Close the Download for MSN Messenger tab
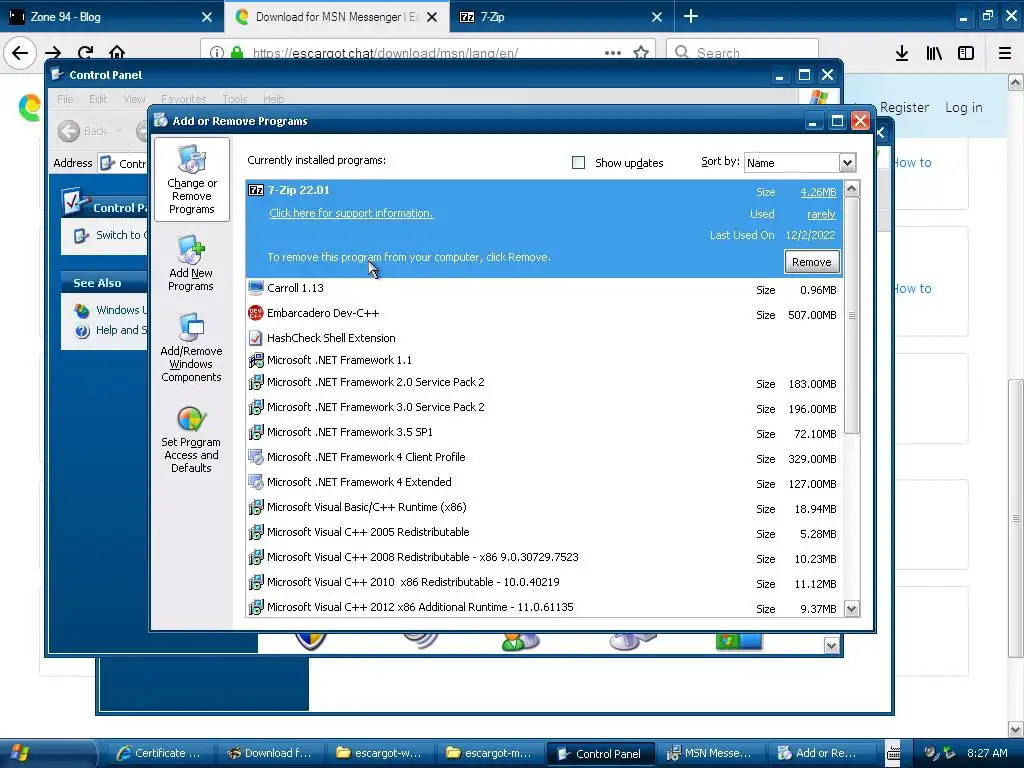This screenshot has height=768, width=1024. point(432,17)
